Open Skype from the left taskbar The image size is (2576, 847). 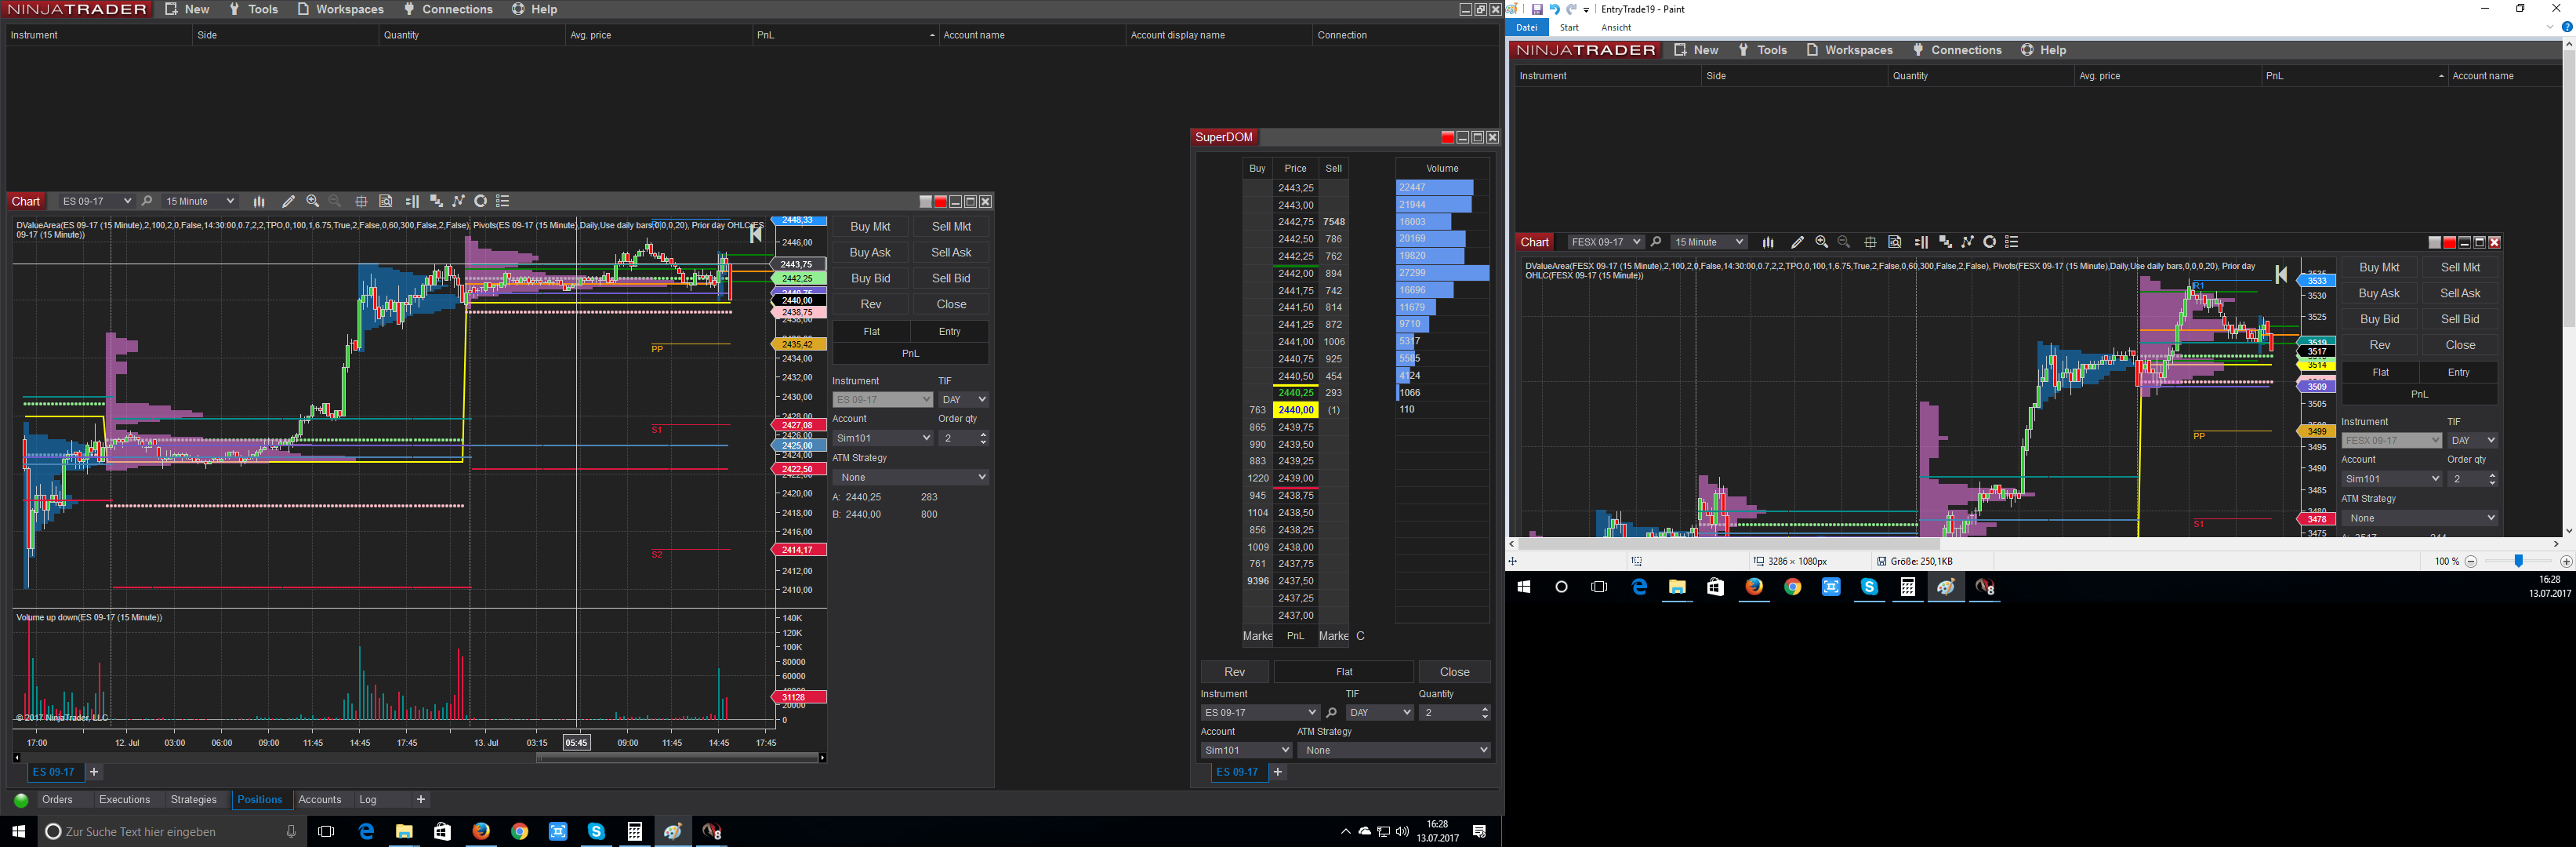pos(597,831)
